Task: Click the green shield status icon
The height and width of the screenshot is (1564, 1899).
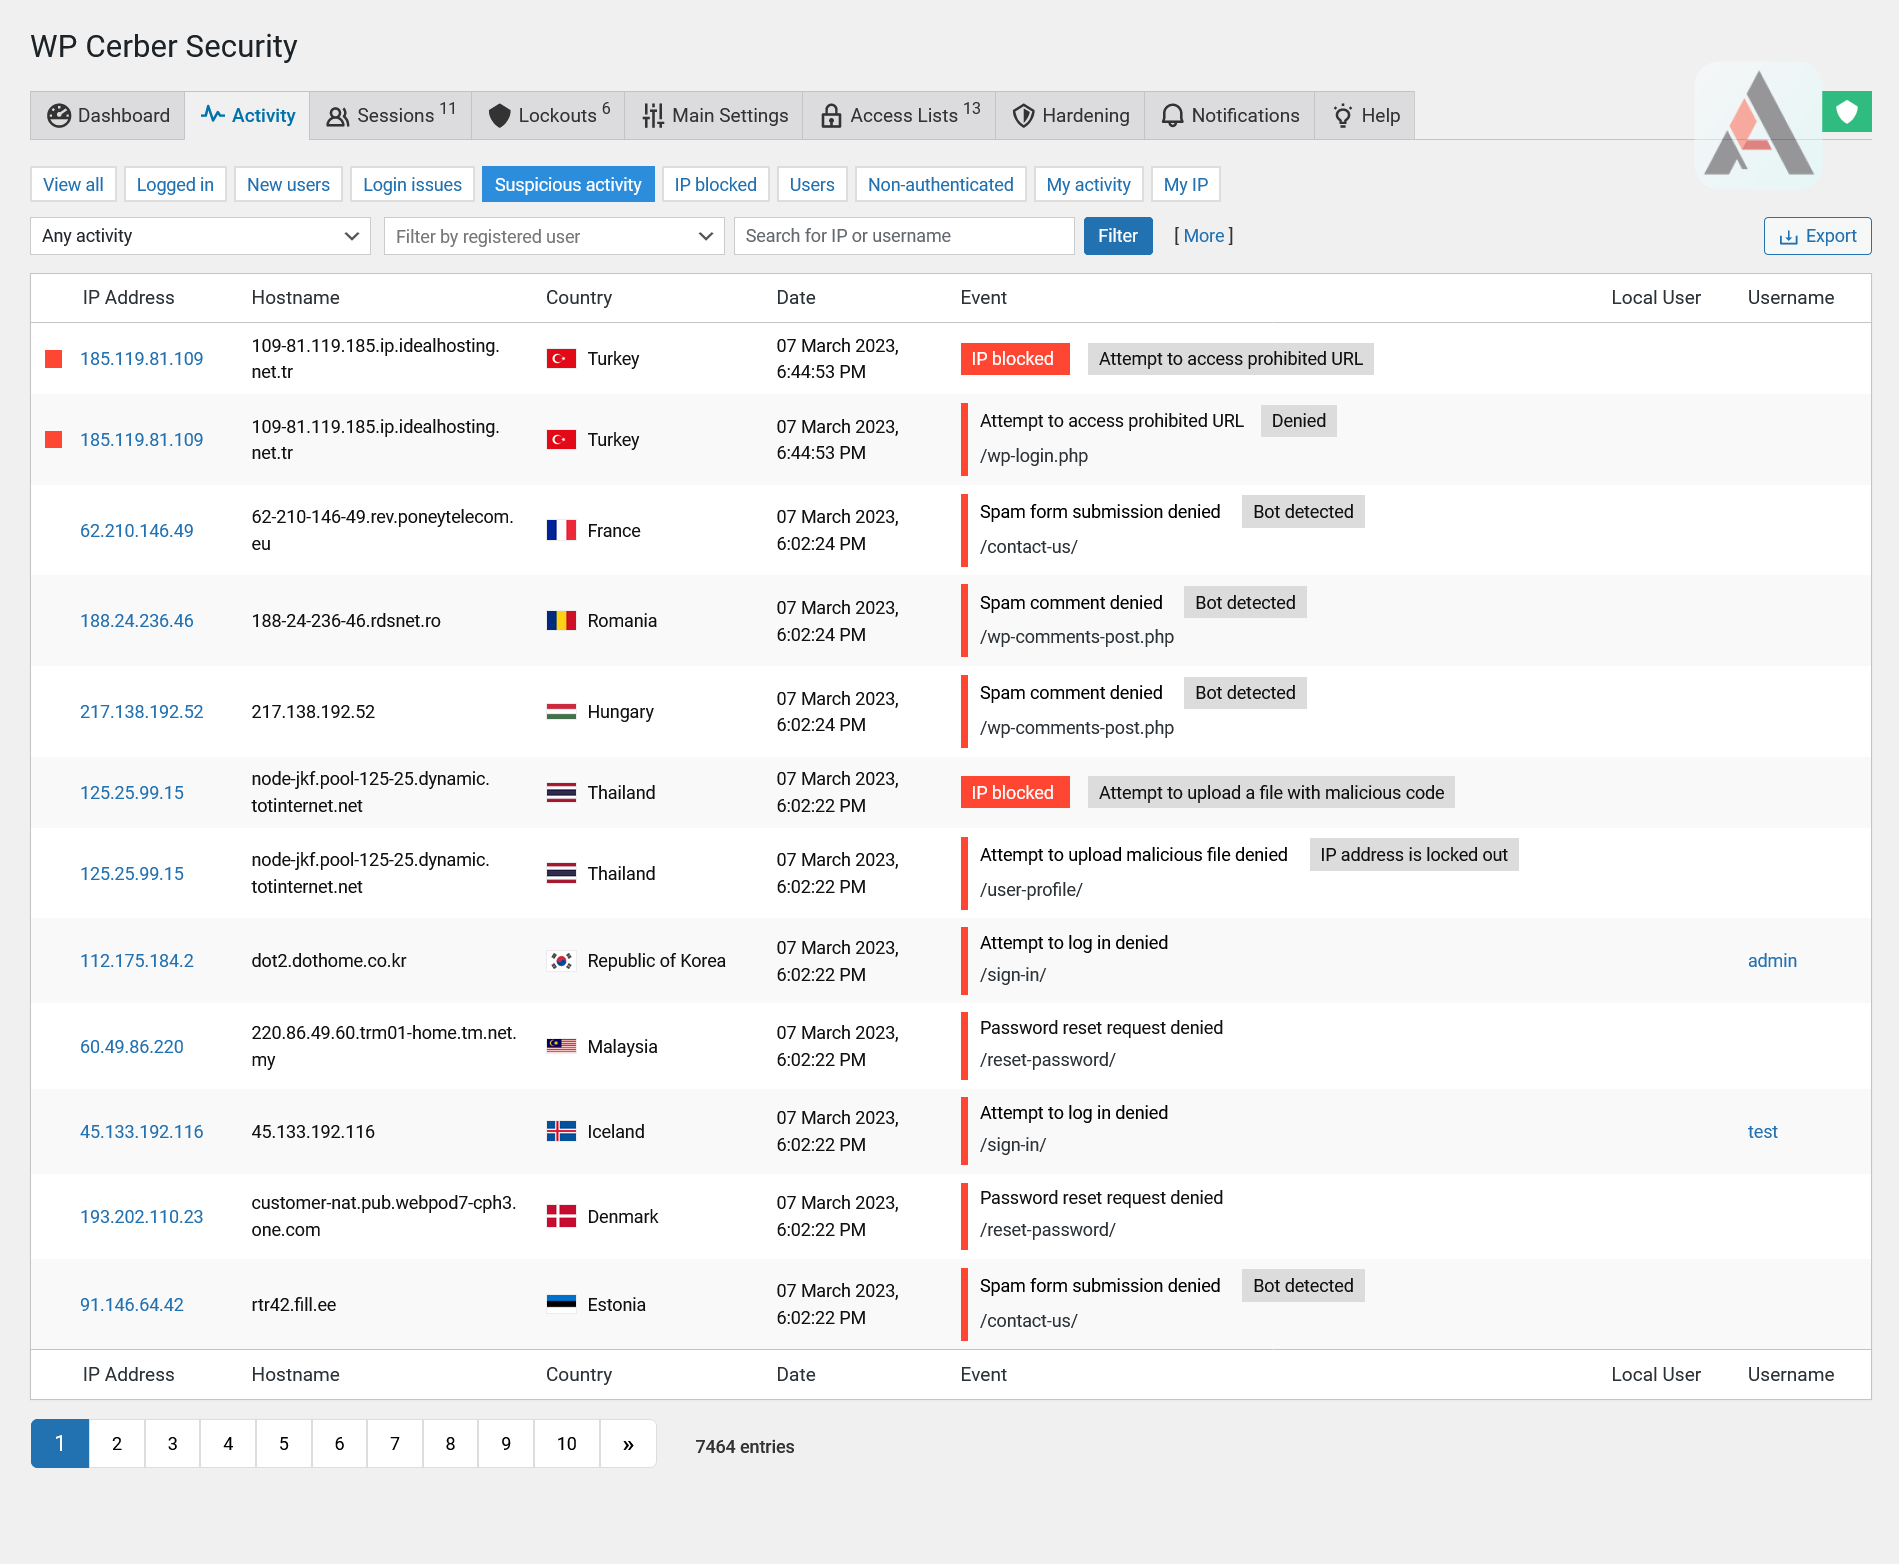Action: [1846, 112]
